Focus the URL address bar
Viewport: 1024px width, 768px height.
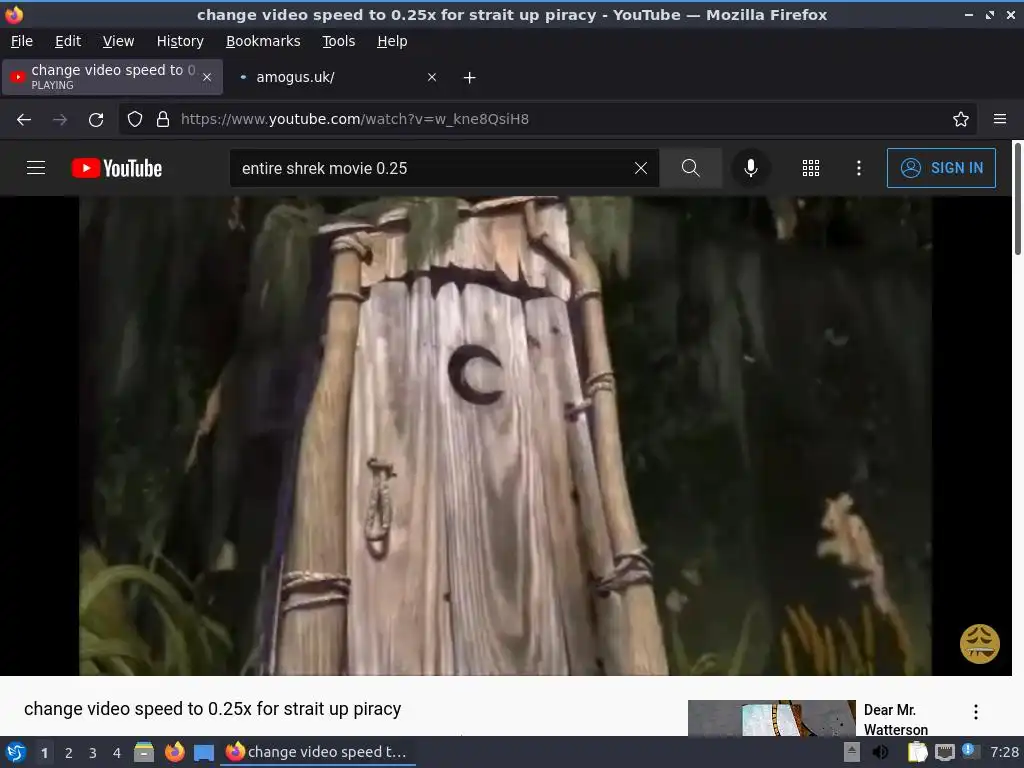(549, 120)
